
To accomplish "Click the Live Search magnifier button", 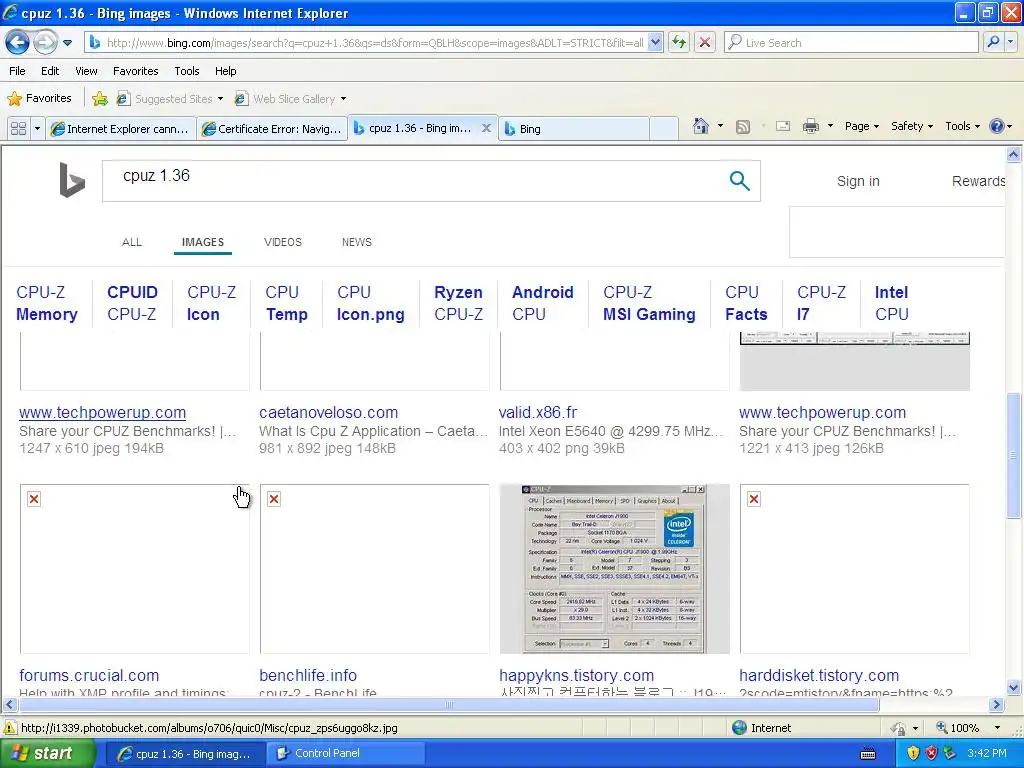I will coord(994,42).
